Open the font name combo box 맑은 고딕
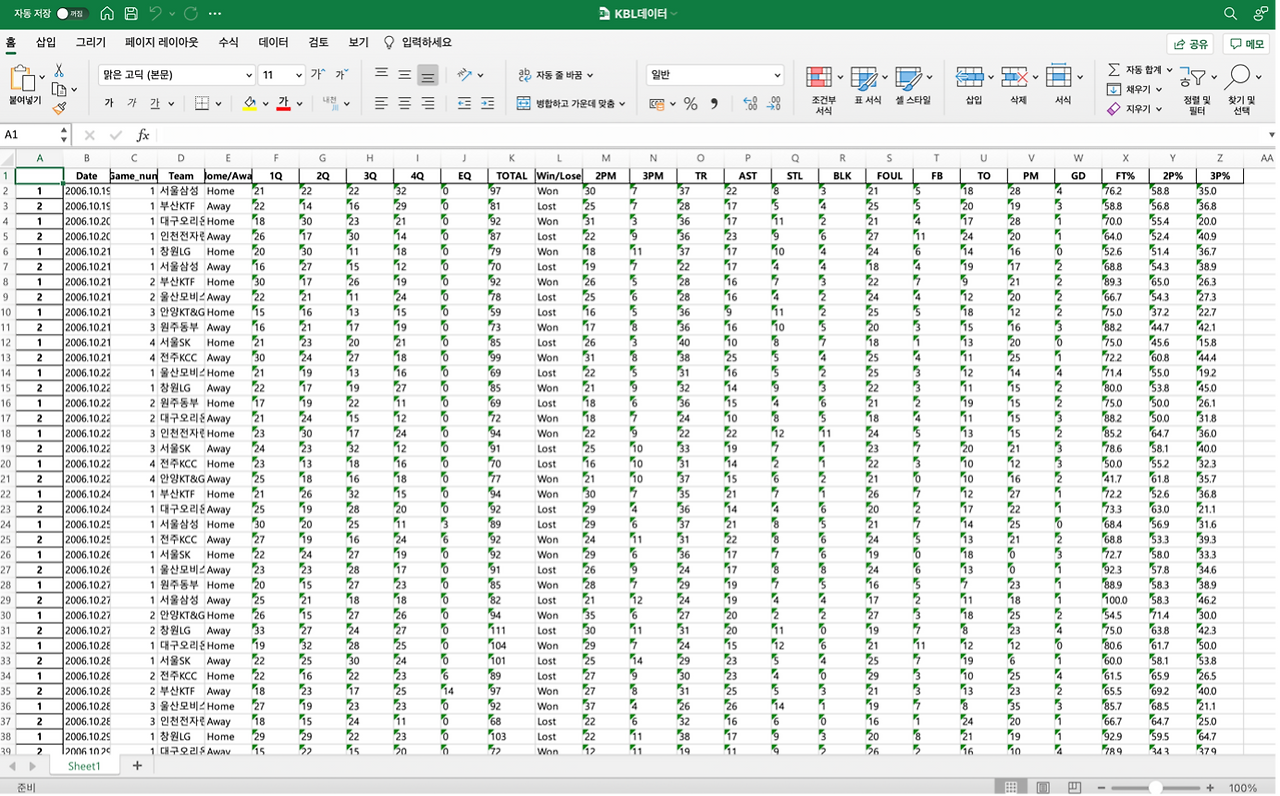This screenshot has width=1280, height=796. pos(177,75)
